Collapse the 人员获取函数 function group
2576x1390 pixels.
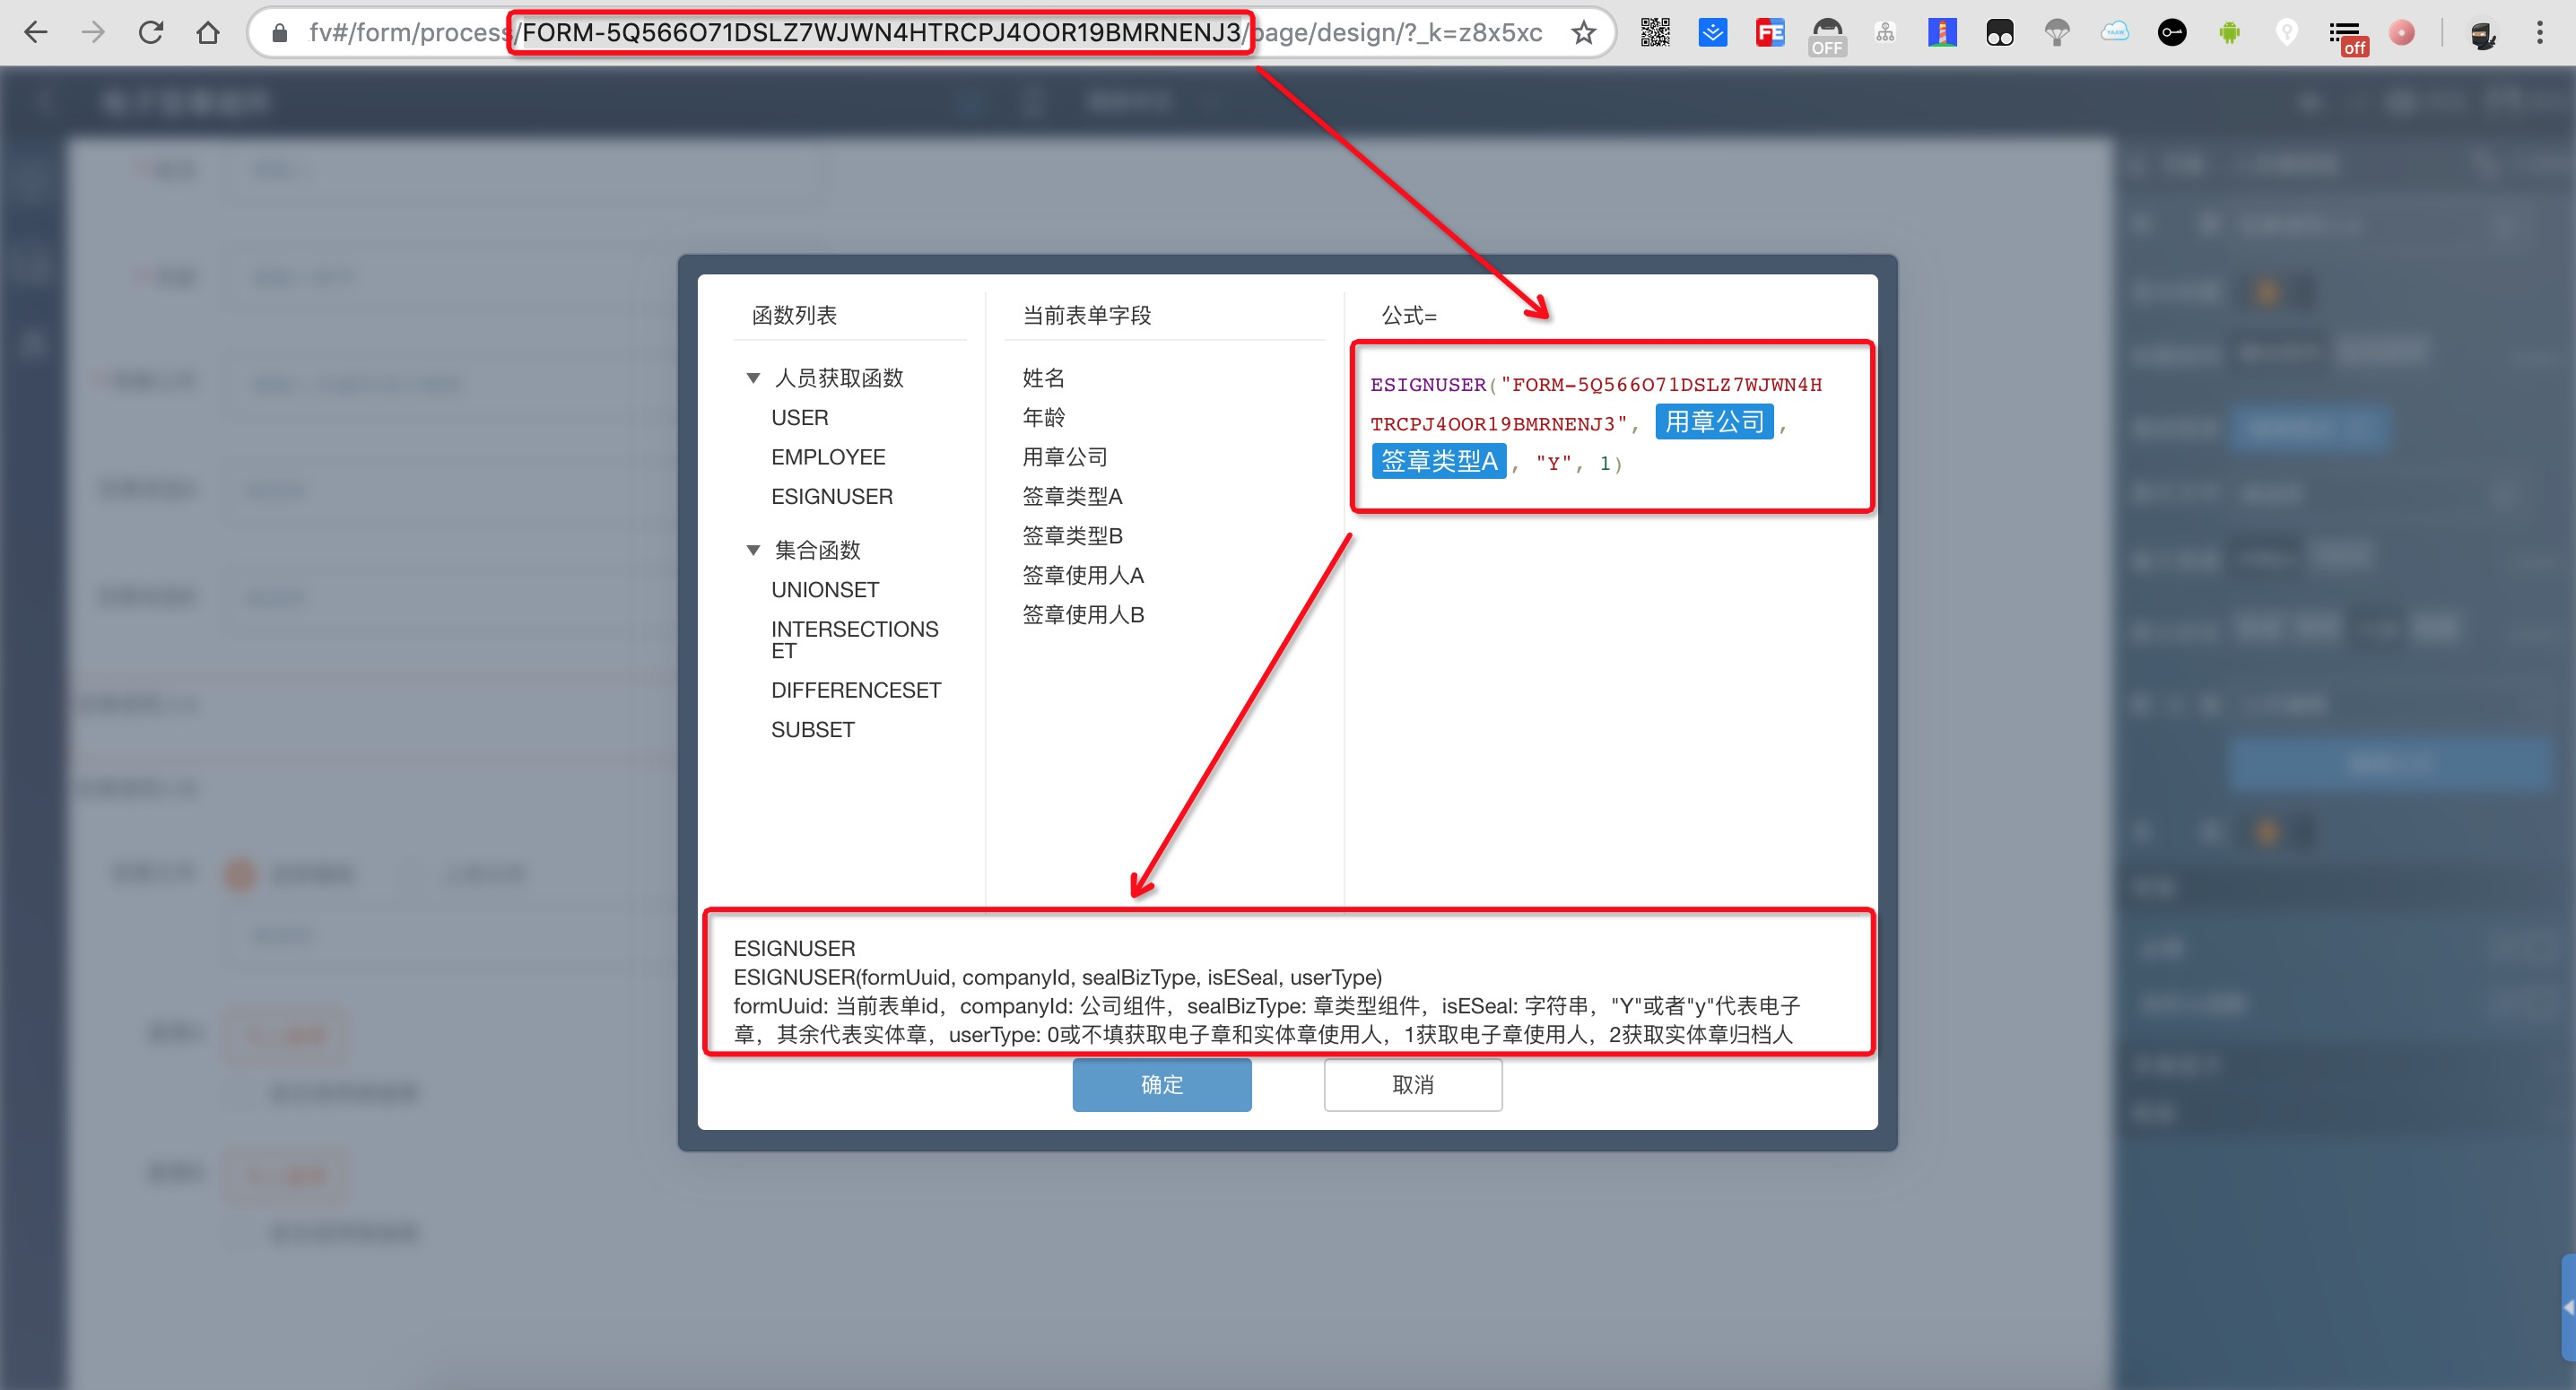pyautogui.click(x=753, y=378)
